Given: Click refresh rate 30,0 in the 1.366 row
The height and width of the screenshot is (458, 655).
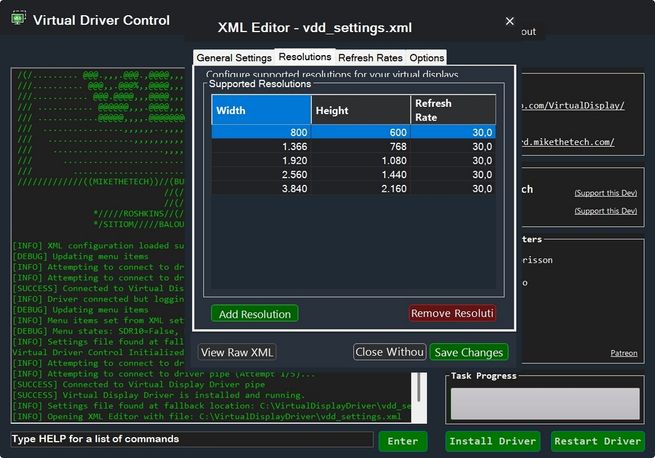Looking at the screenshot, I should coord(453,147).
